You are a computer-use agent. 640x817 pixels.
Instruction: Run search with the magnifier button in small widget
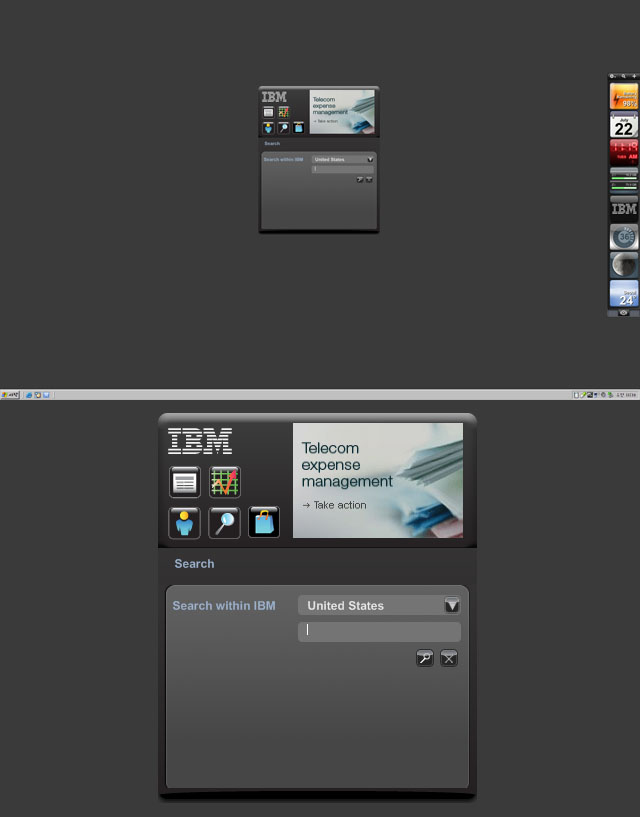coord(360,180)
